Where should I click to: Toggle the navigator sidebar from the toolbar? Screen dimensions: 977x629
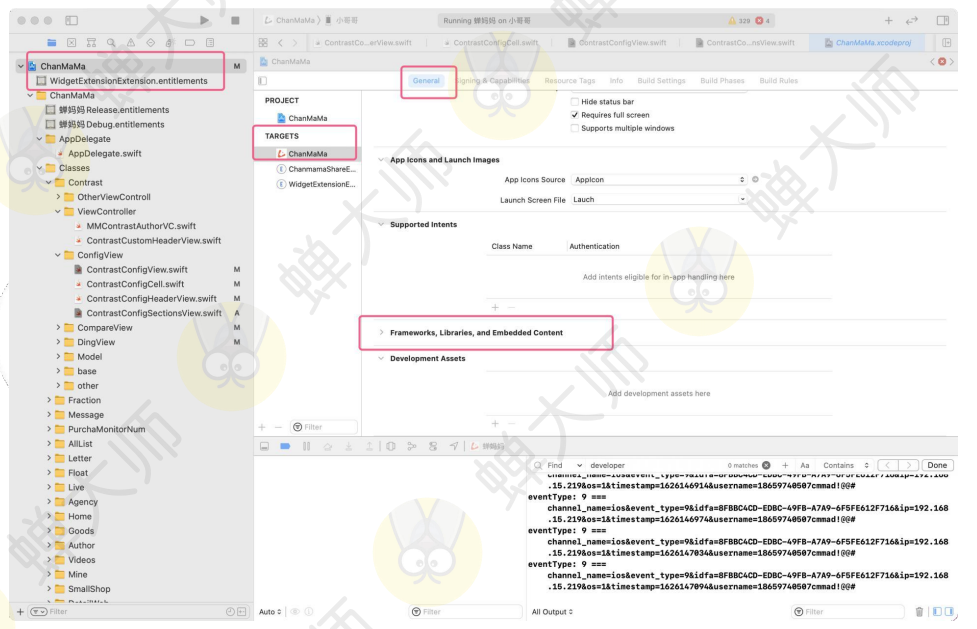[x=72, y=21]
